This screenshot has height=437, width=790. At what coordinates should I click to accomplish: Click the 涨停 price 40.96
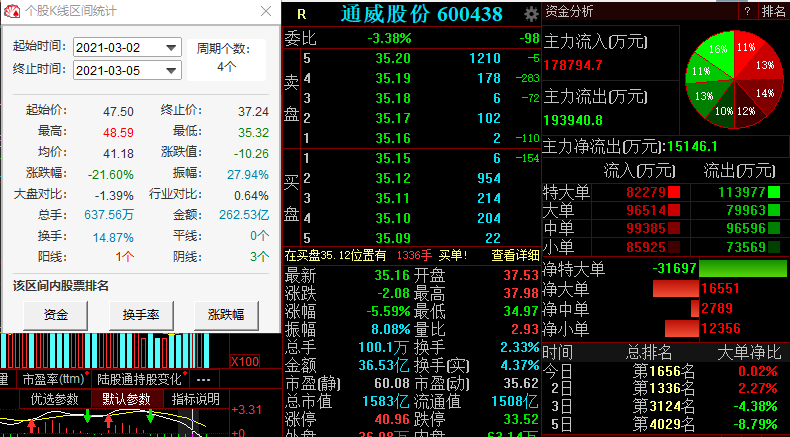[x=392, y=419]
